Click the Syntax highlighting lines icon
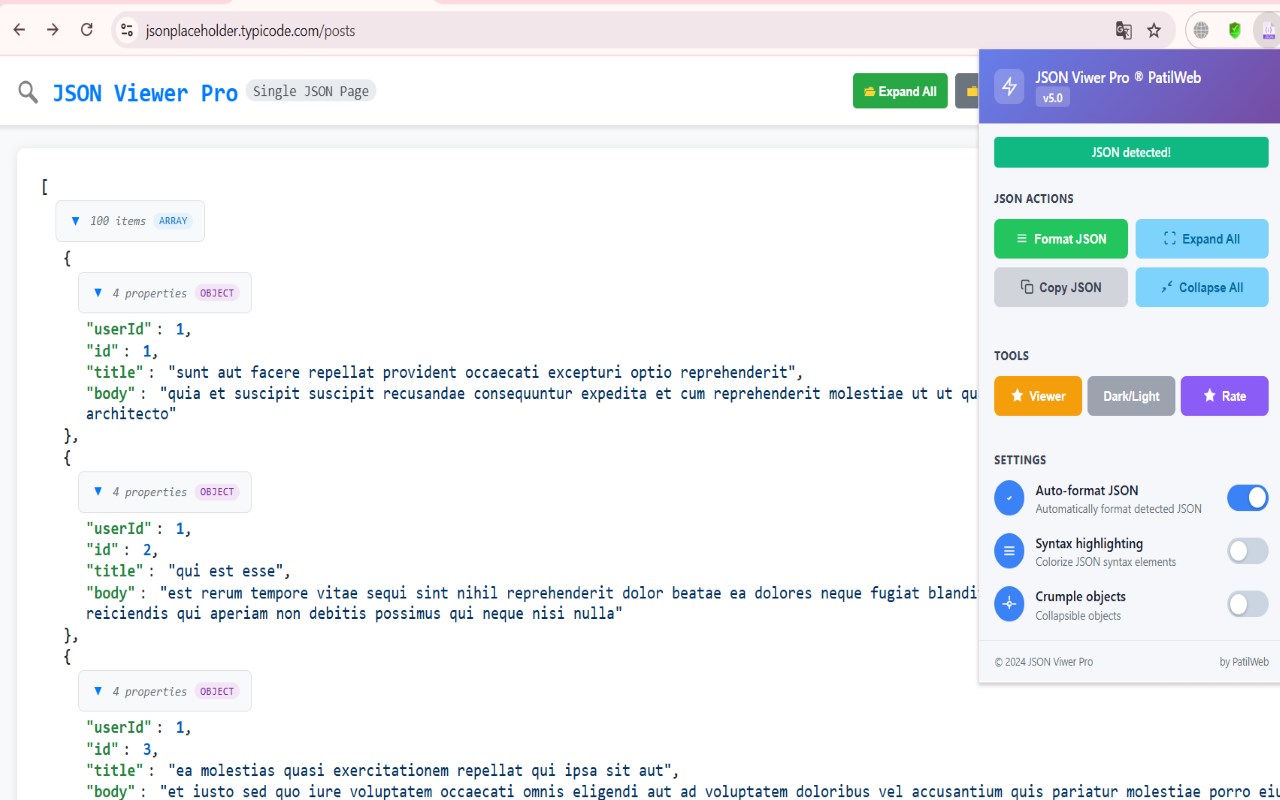Screen dimensions: 1280x800 pos(1009,550)
